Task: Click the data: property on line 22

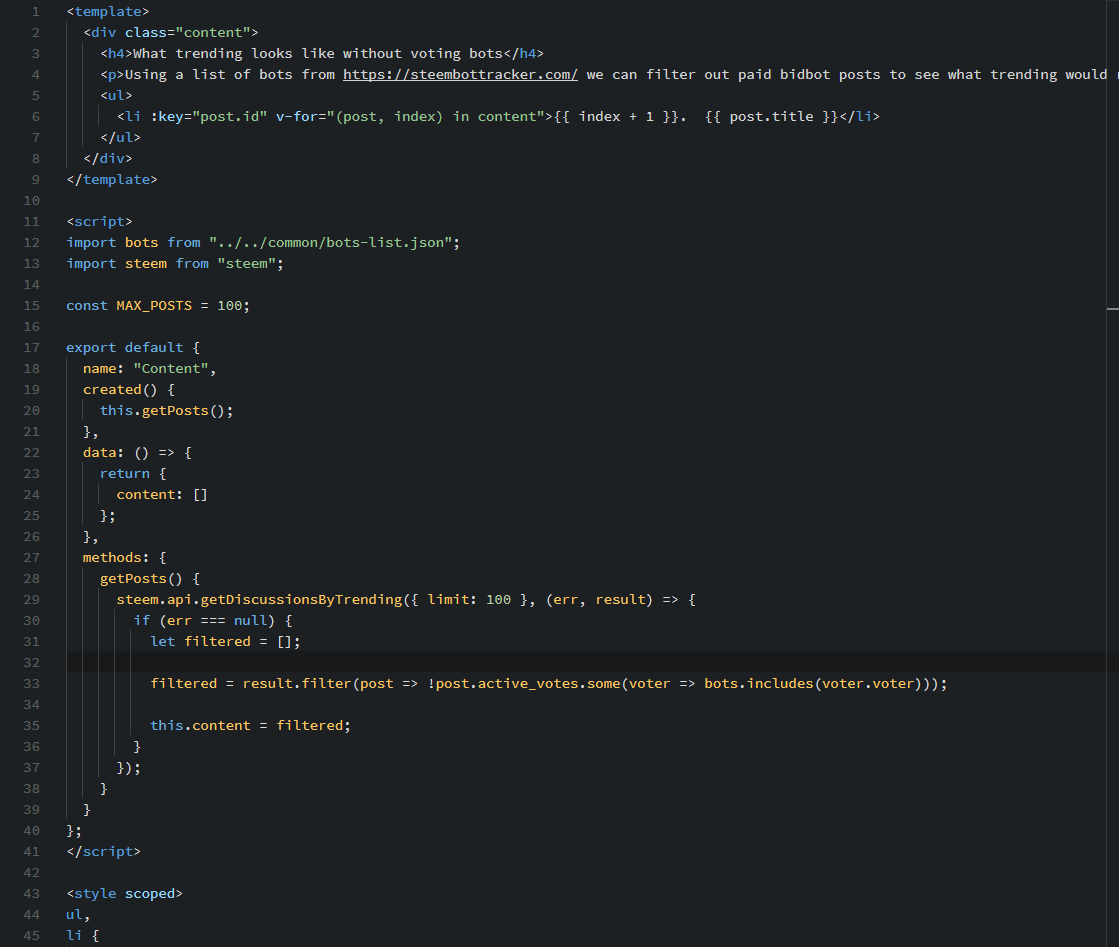Action: click(x=103, y=452)
